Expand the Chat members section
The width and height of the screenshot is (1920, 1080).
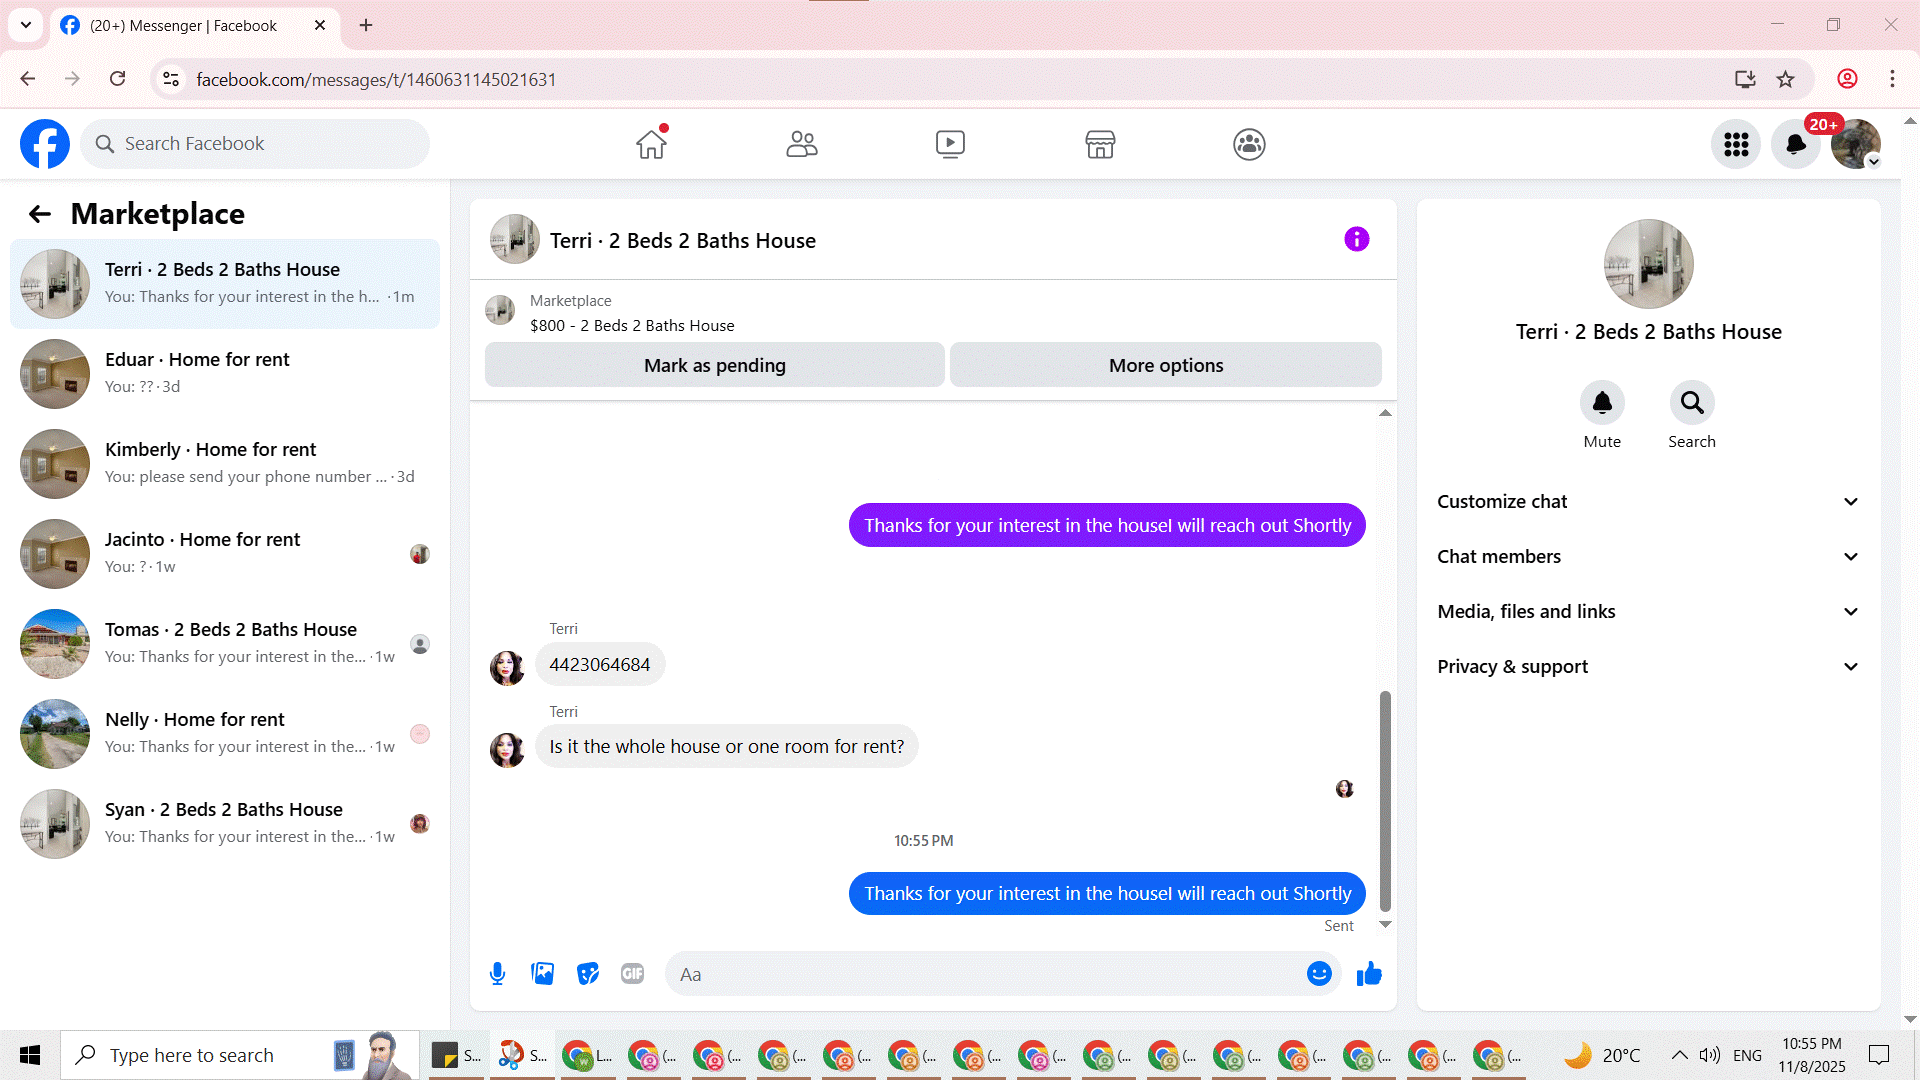tap(1648, 557)
